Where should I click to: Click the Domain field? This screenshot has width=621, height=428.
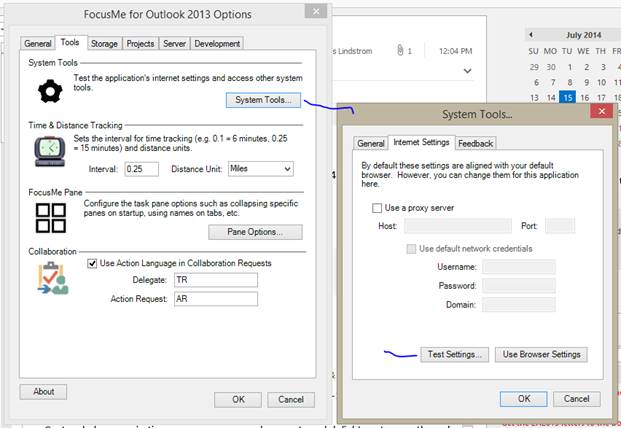519,304
